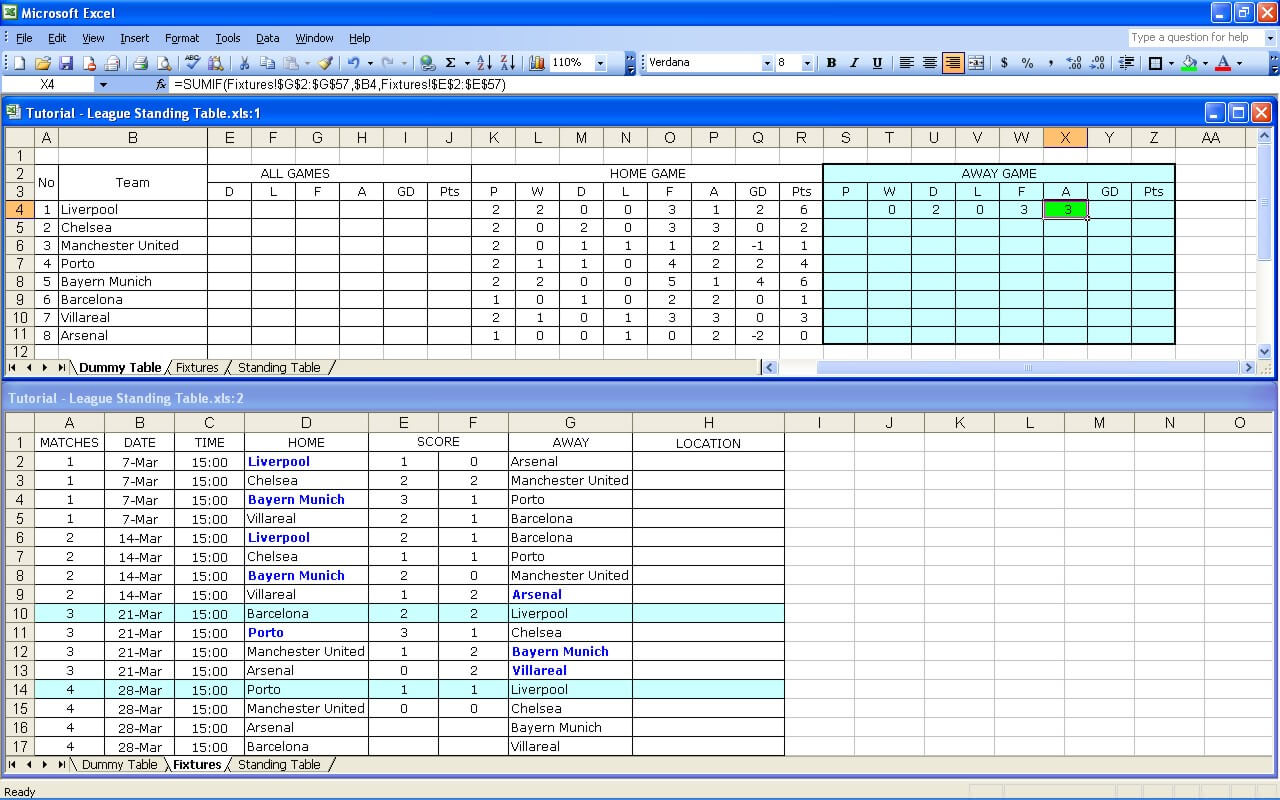Apply the green Fill Color swatch
The height and width of the screenshot is (800, 1280).
point(1189,63)
